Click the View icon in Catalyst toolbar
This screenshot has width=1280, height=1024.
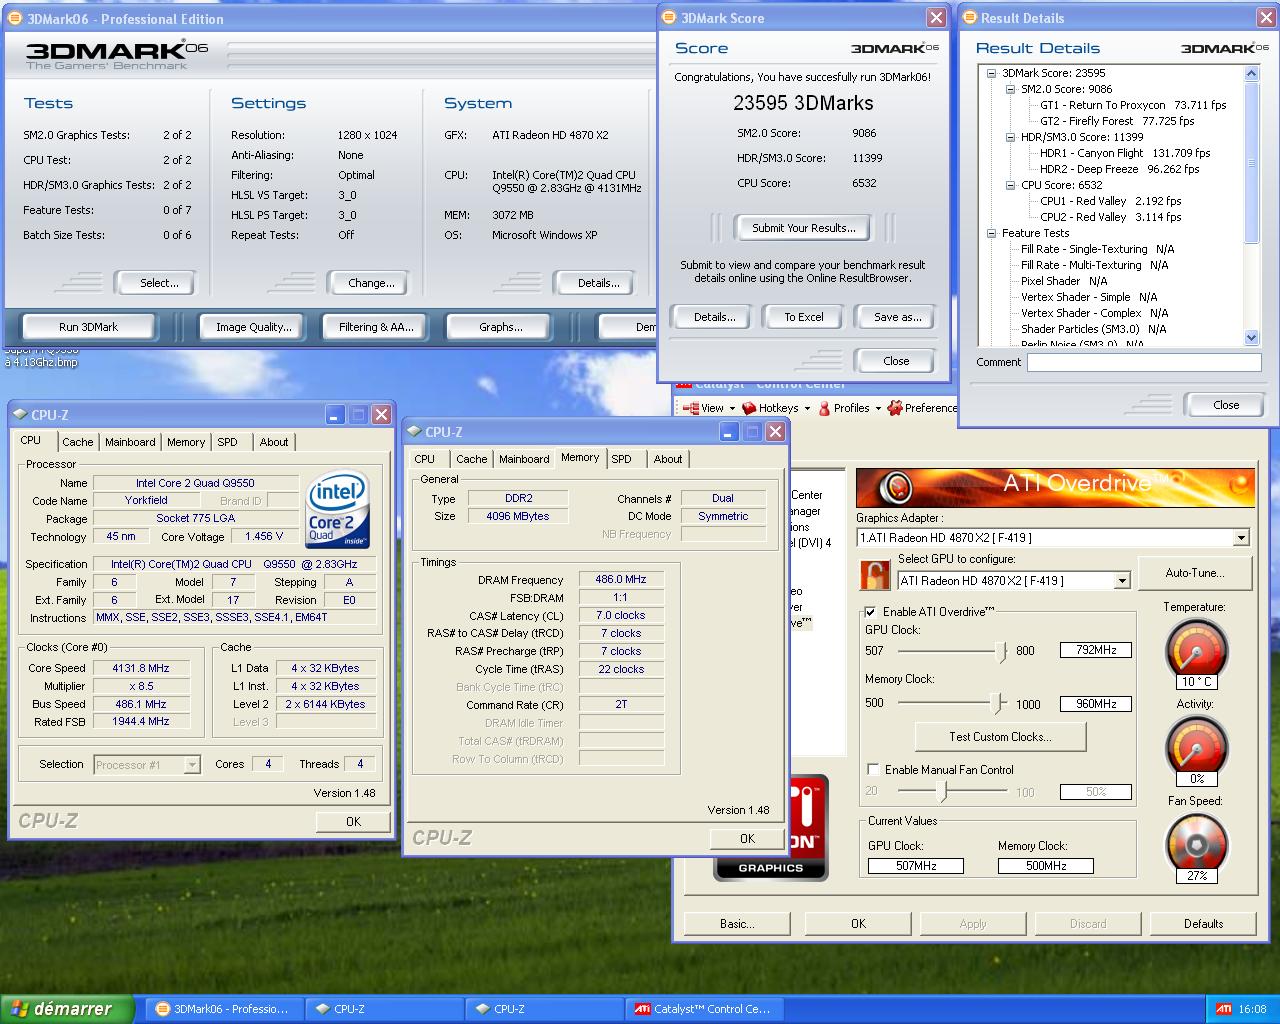point(689,408)
